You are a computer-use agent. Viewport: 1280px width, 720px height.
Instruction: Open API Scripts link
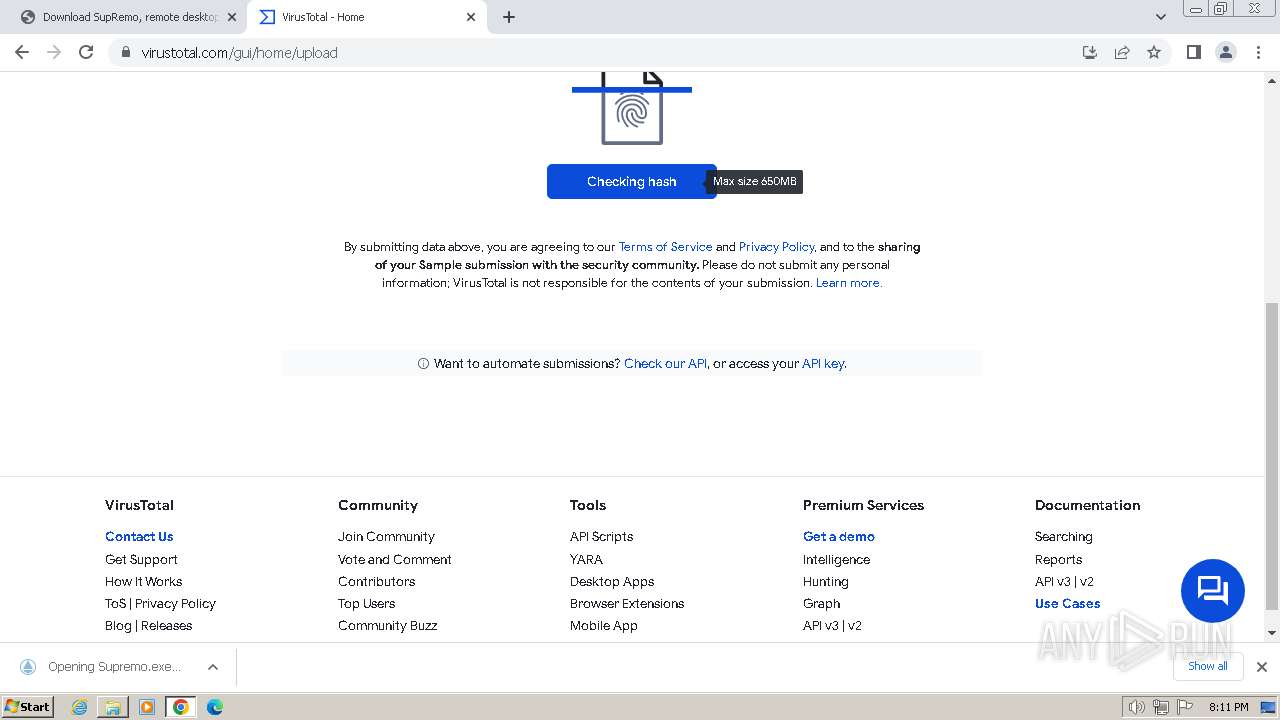point(601,537)
